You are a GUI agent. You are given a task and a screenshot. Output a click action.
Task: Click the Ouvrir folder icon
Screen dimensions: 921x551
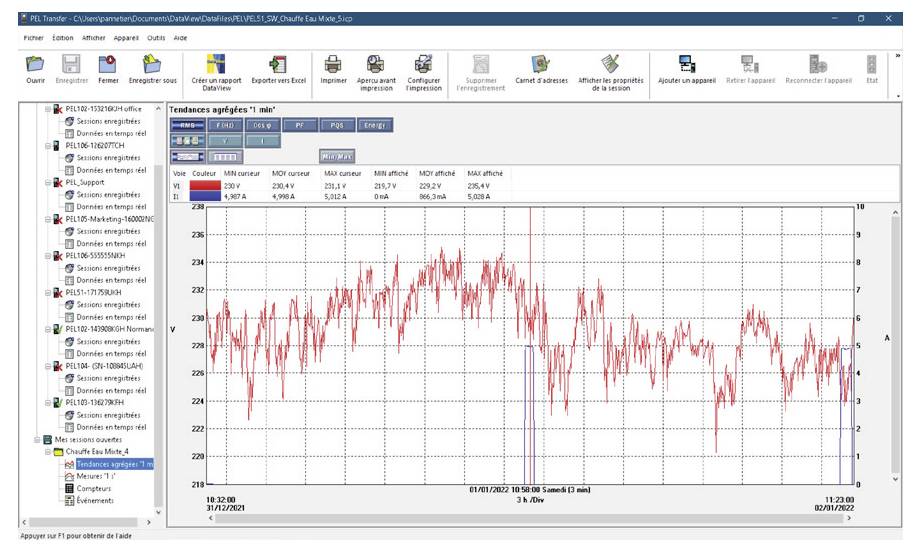[34, 65]
